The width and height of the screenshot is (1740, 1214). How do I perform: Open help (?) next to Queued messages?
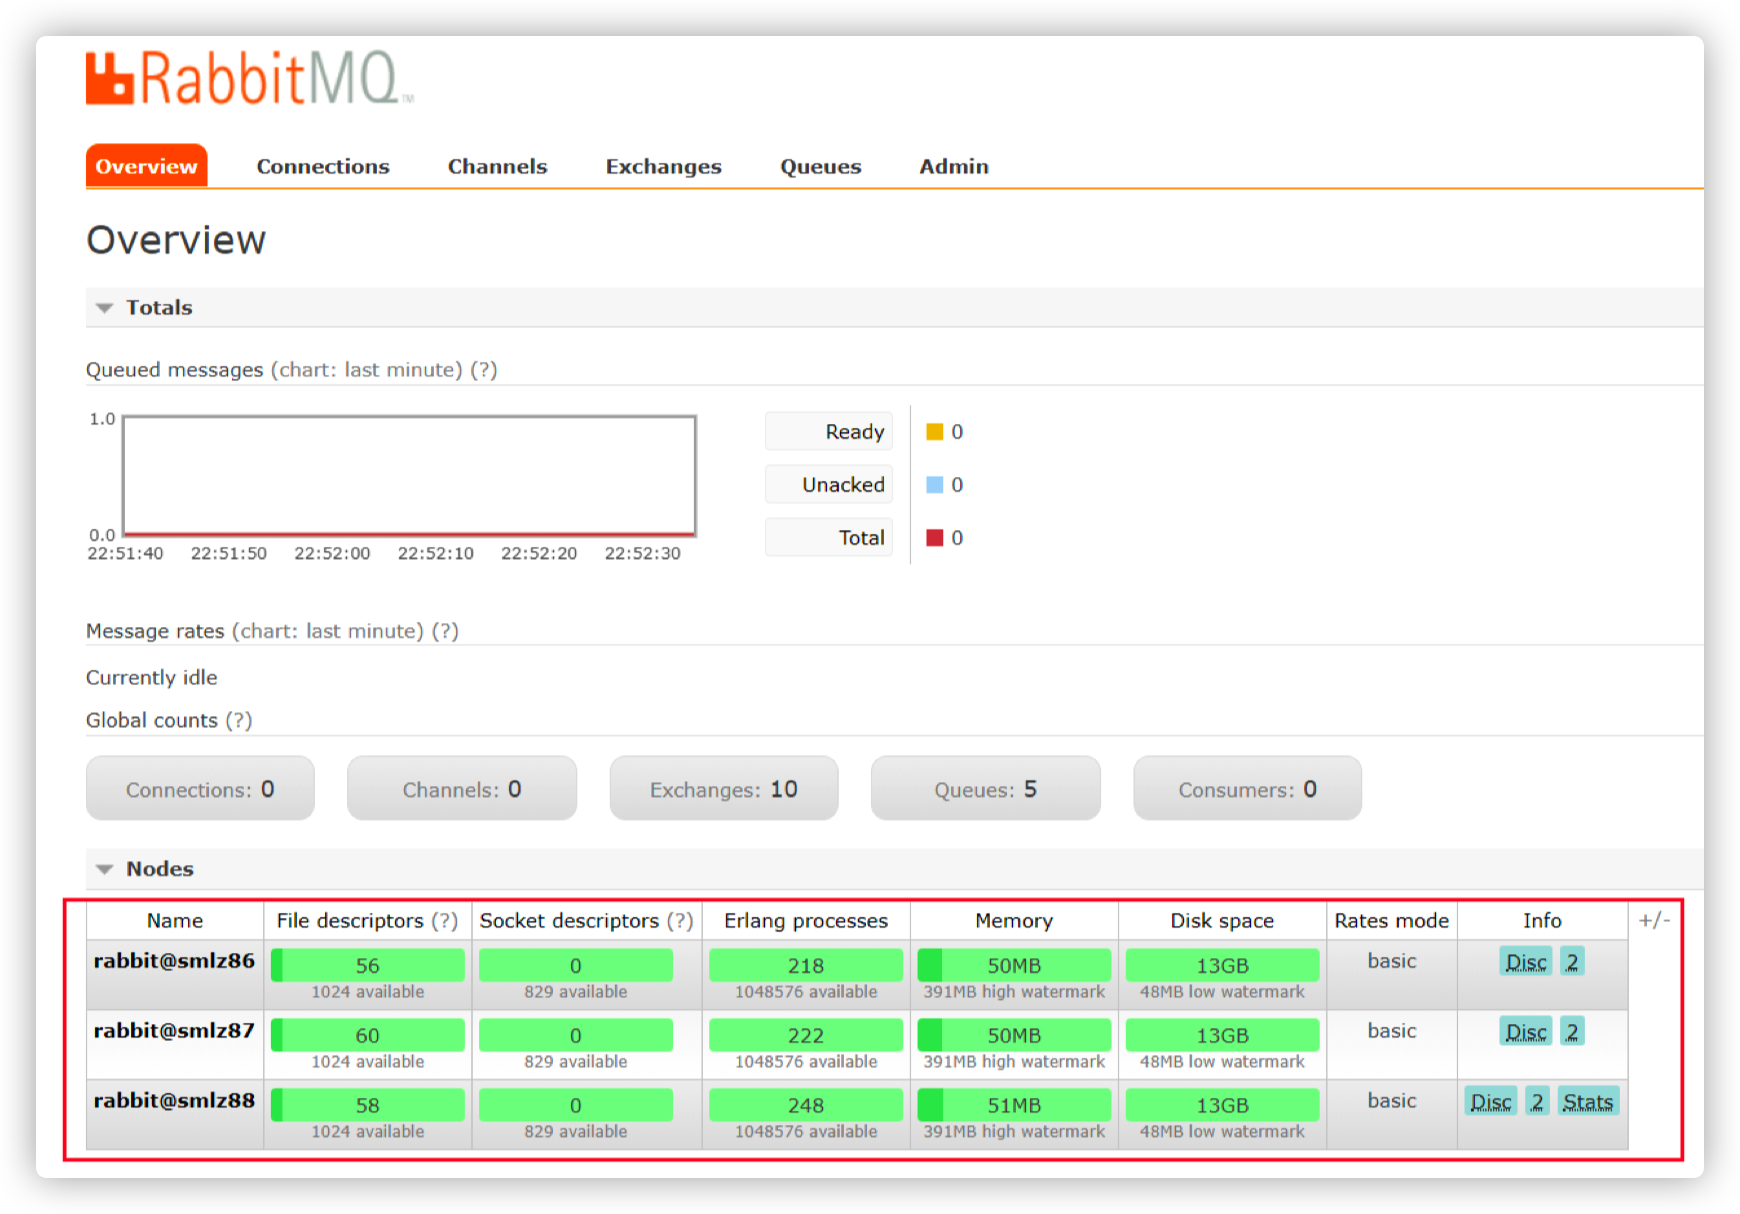pos(484,370)
